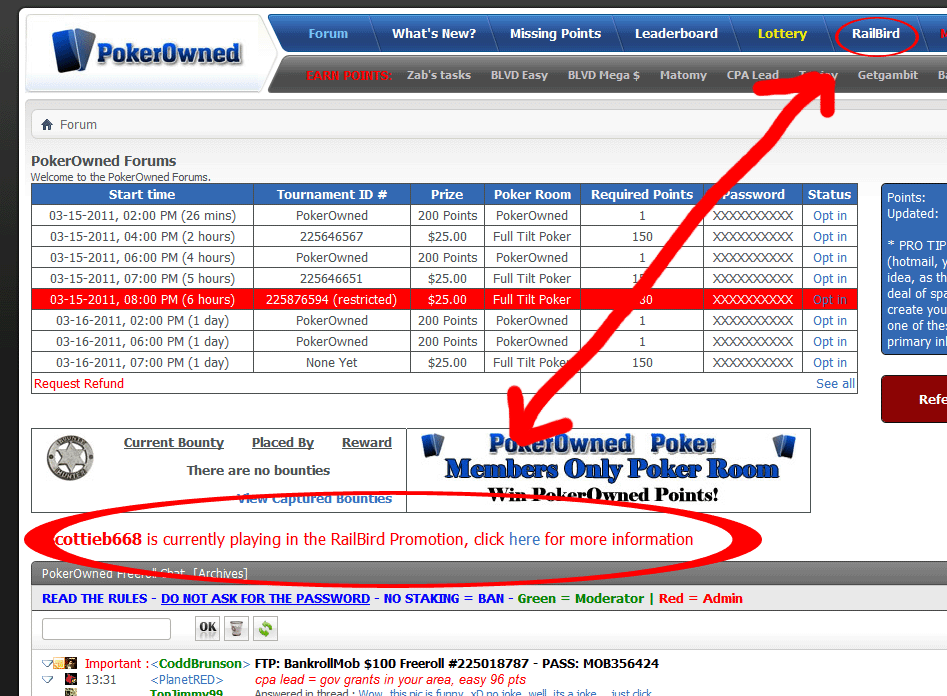Open the Lottery tab
947x696 pixels.
(x=782, y=34)
